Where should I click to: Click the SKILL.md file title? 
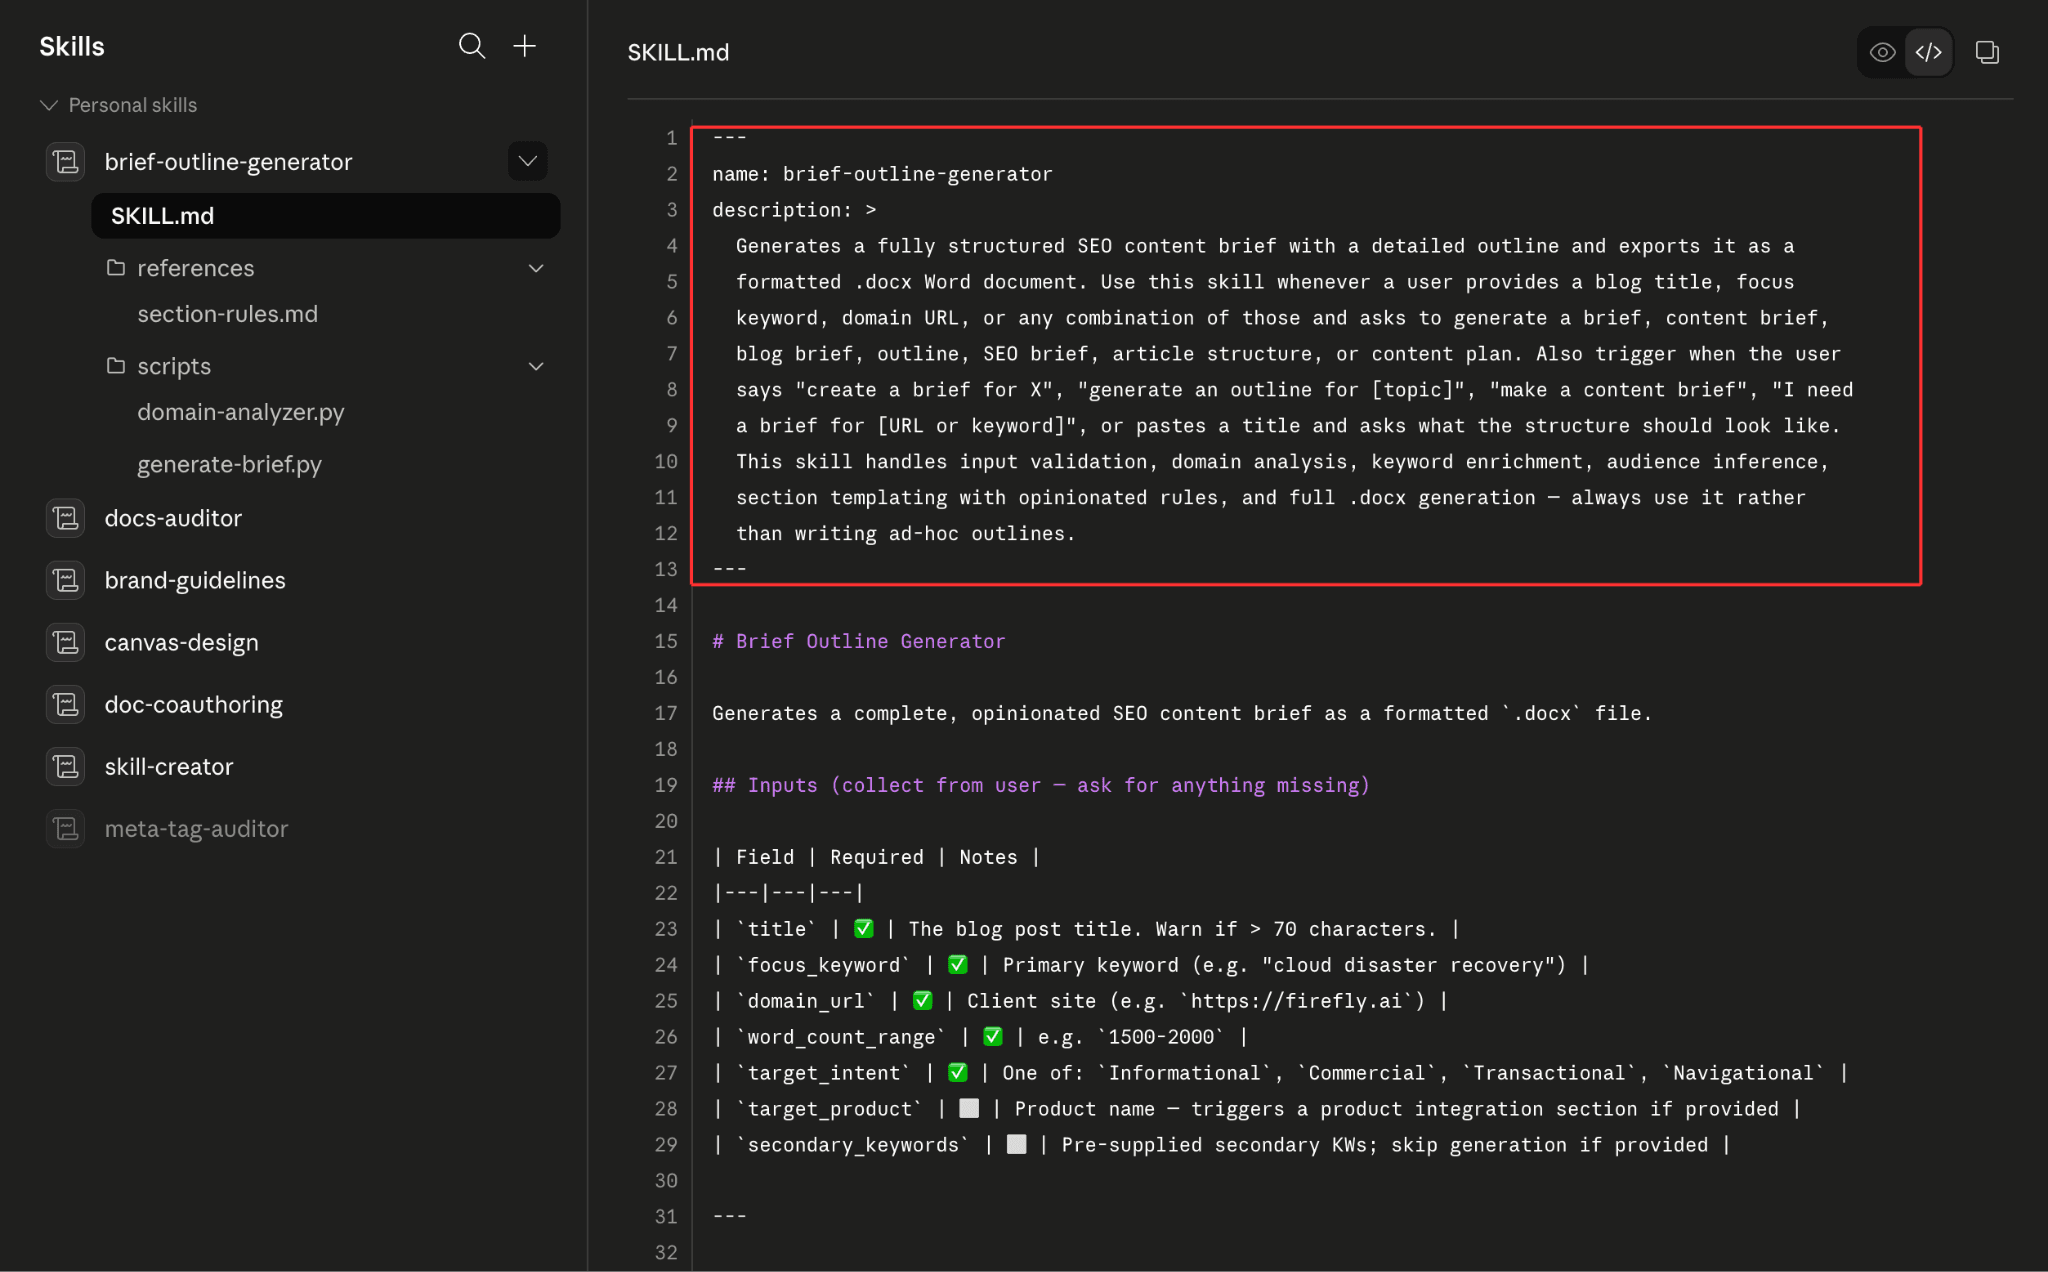click(x=678, y=52)
